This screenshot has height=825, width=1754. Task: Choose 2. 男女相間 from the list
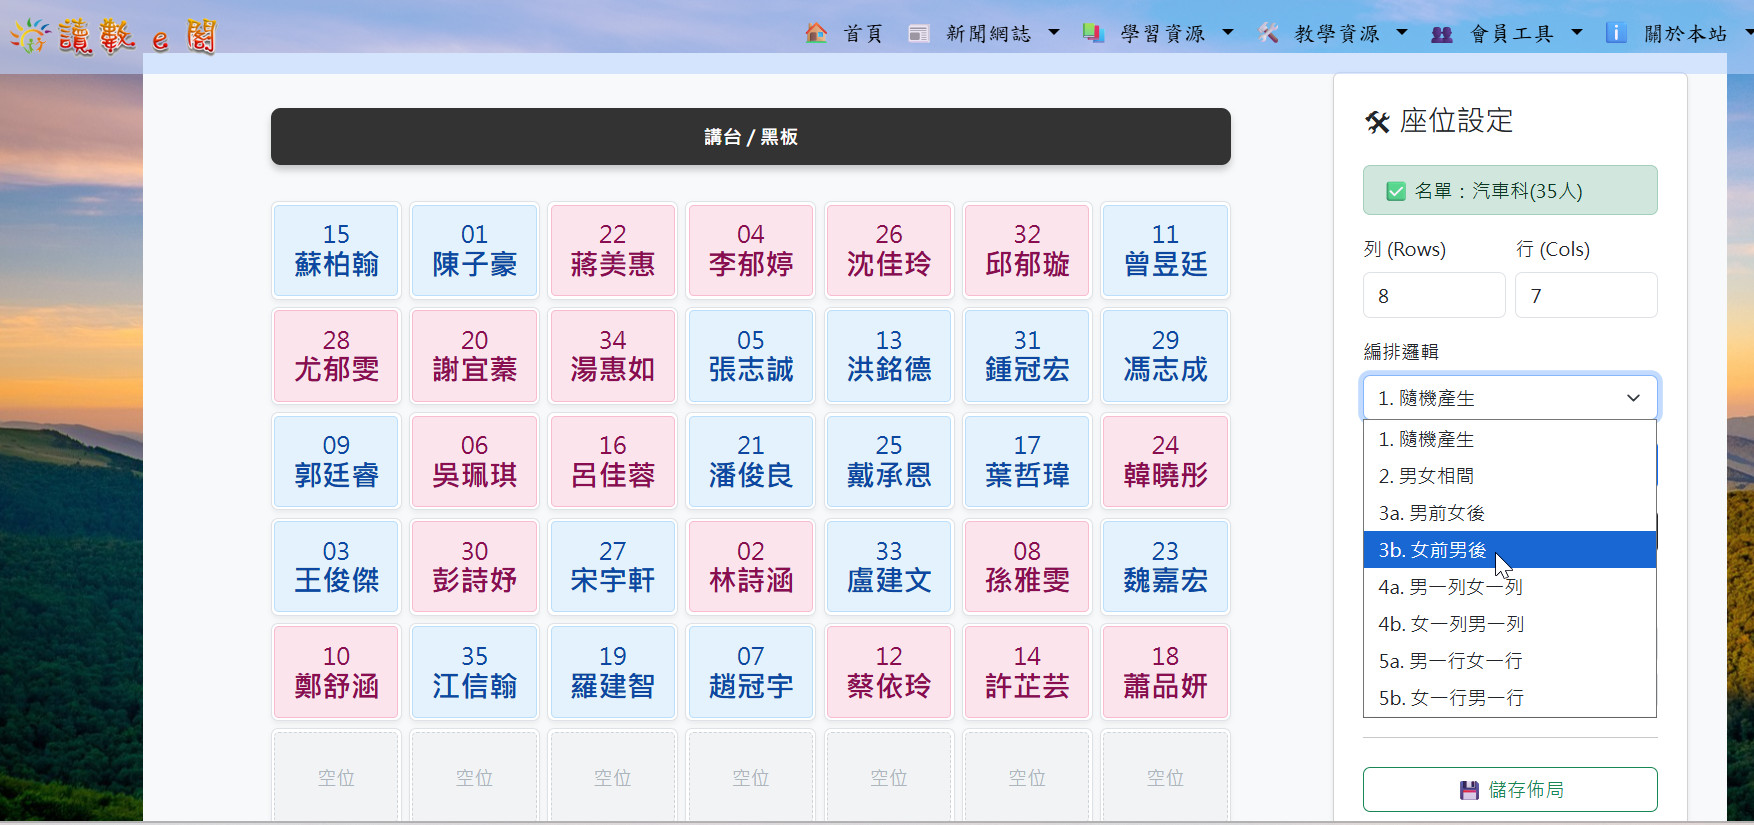tap(1426, 476)
